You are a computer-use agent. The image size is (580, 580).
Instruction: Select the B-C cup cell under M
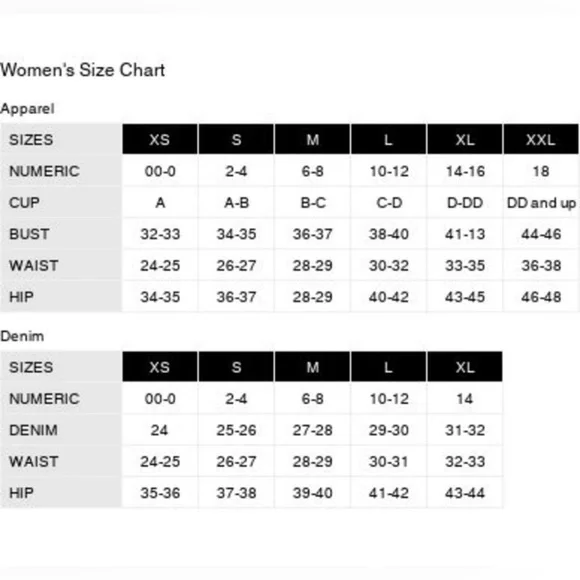[x=313, y=203]
